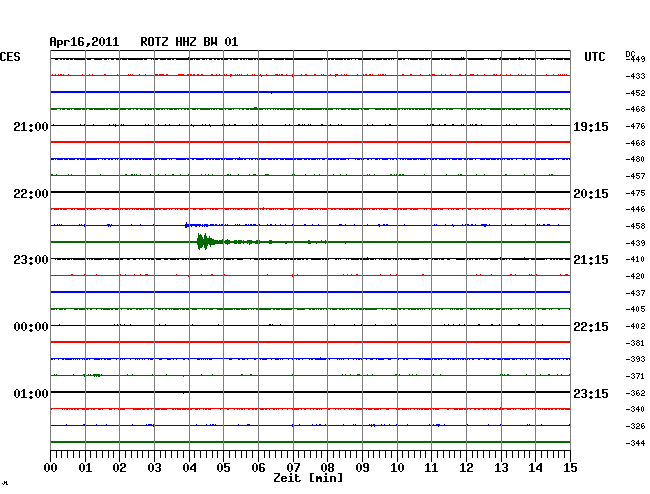Click x-axis minute tick label 05
650x494 pixels.
tap(223, 468)
